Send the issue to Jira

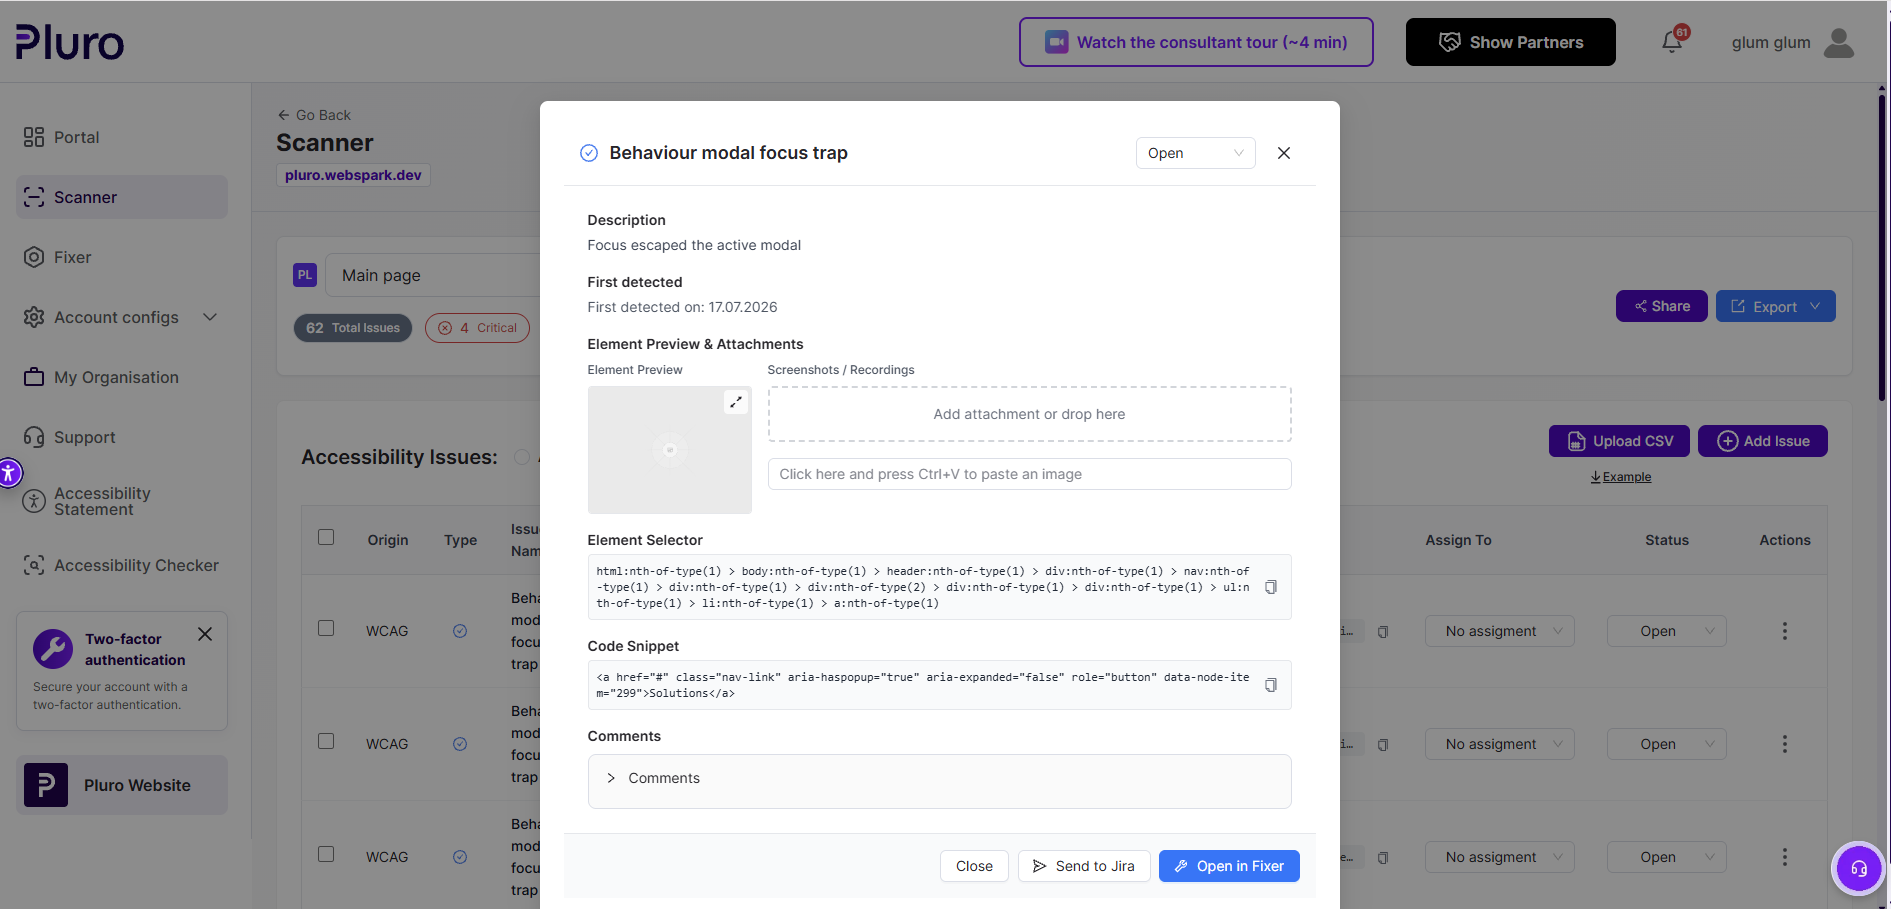(1084, 866)
